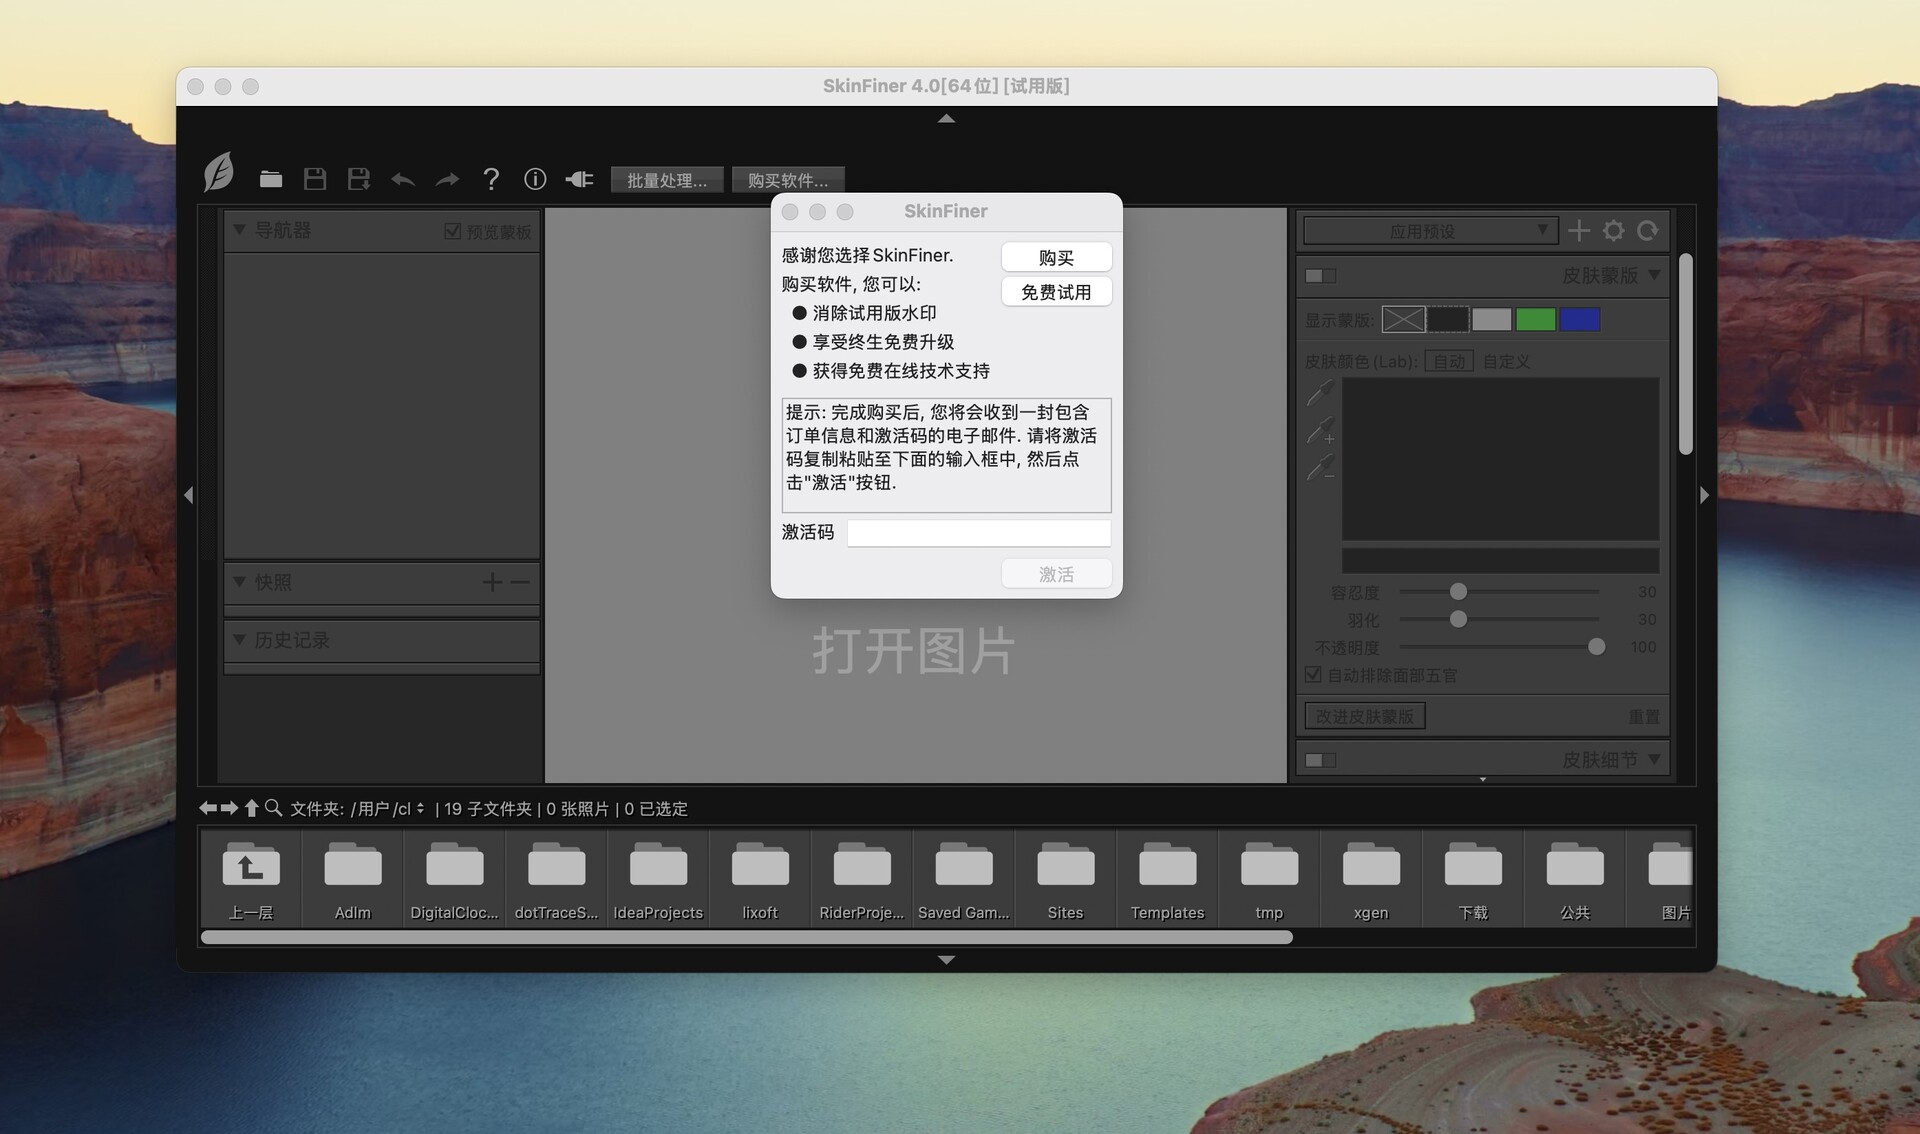Image resolution: width=1920 pixels, height=1134 pixels.
Task: Select the subtract-color eyedropper tool
Action: tap(1320, 467)
